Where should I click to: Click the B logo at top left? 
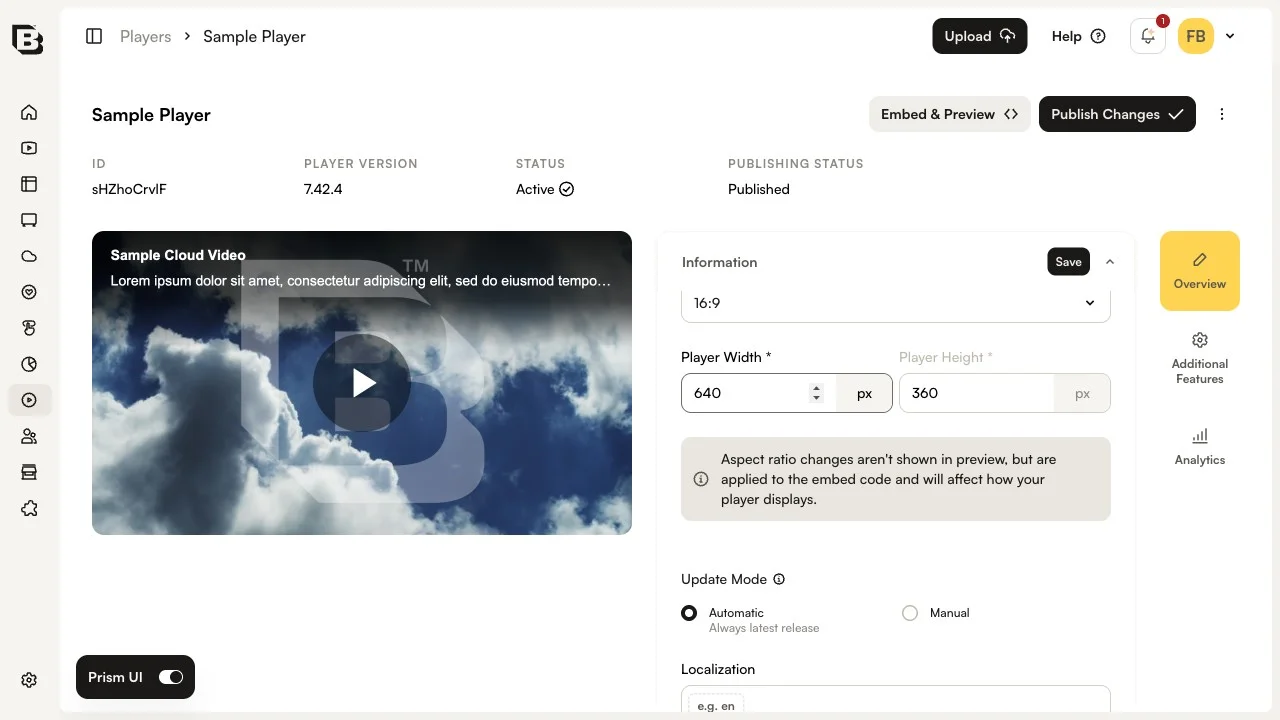(x=28, y=39)
